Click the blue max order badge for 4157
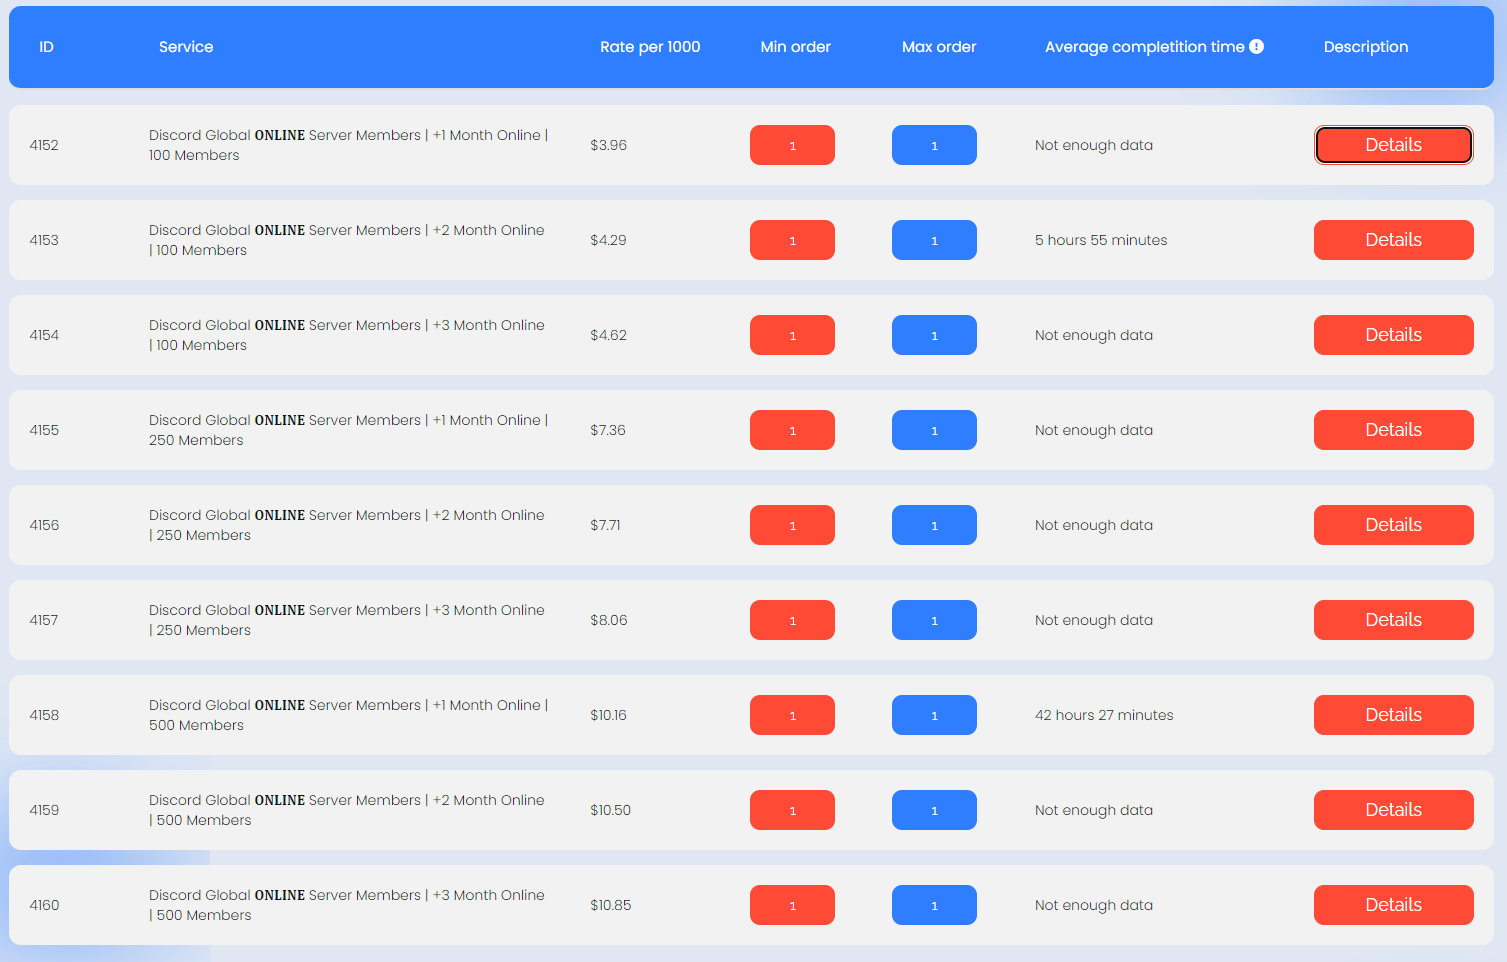The width and height of the screenshot is (1507, 962). (934, 620)
